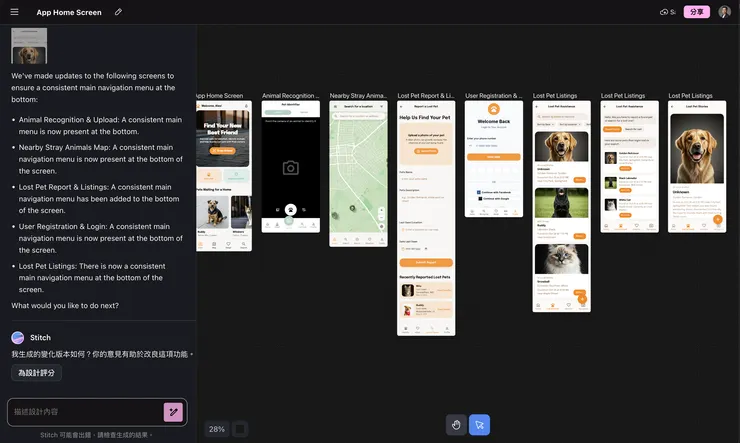The image size is (740, 443).
Task: Click the white cat photo in Lost Pet Assistance list
Action: pyautogui.click(x=561, y=259)
